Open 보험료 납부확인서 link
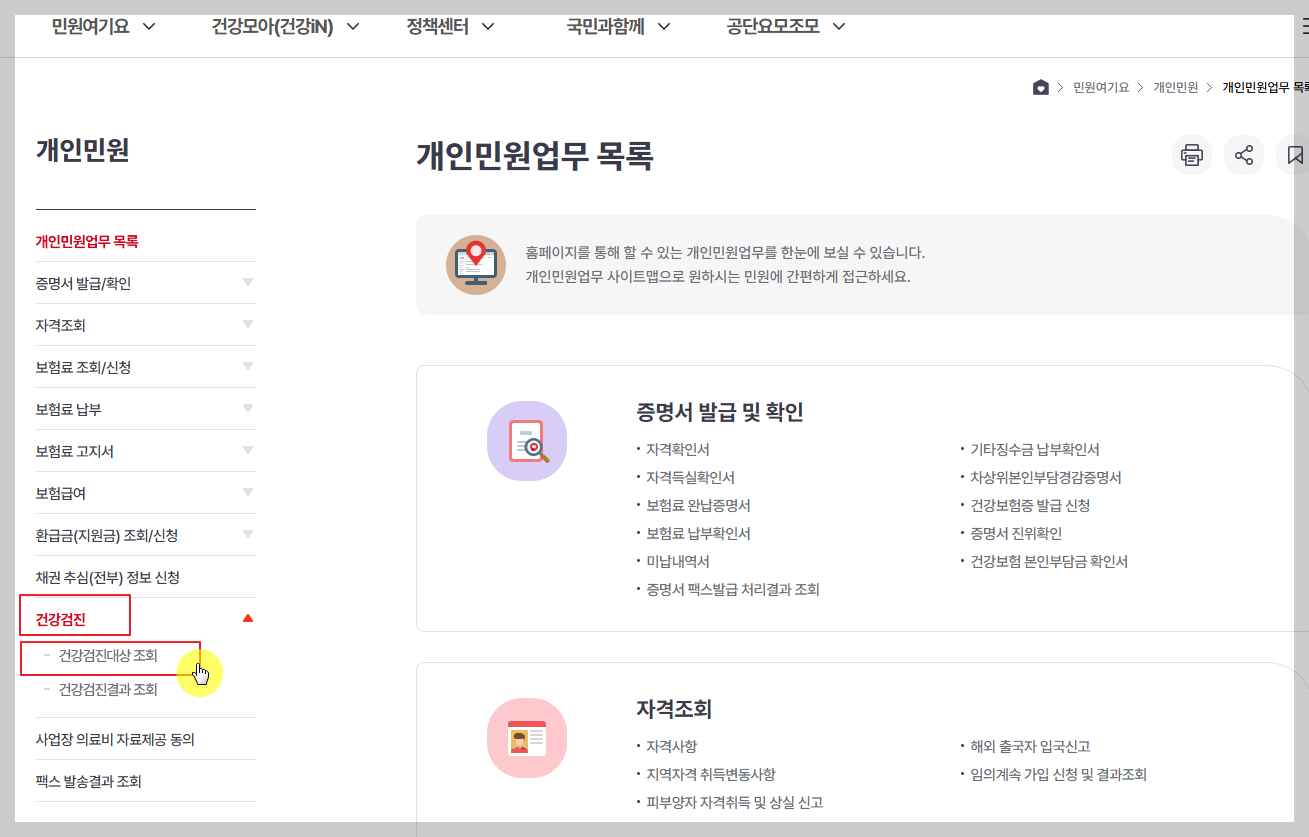The height and width of the screenshot is (837, 1309). point(698,534)
